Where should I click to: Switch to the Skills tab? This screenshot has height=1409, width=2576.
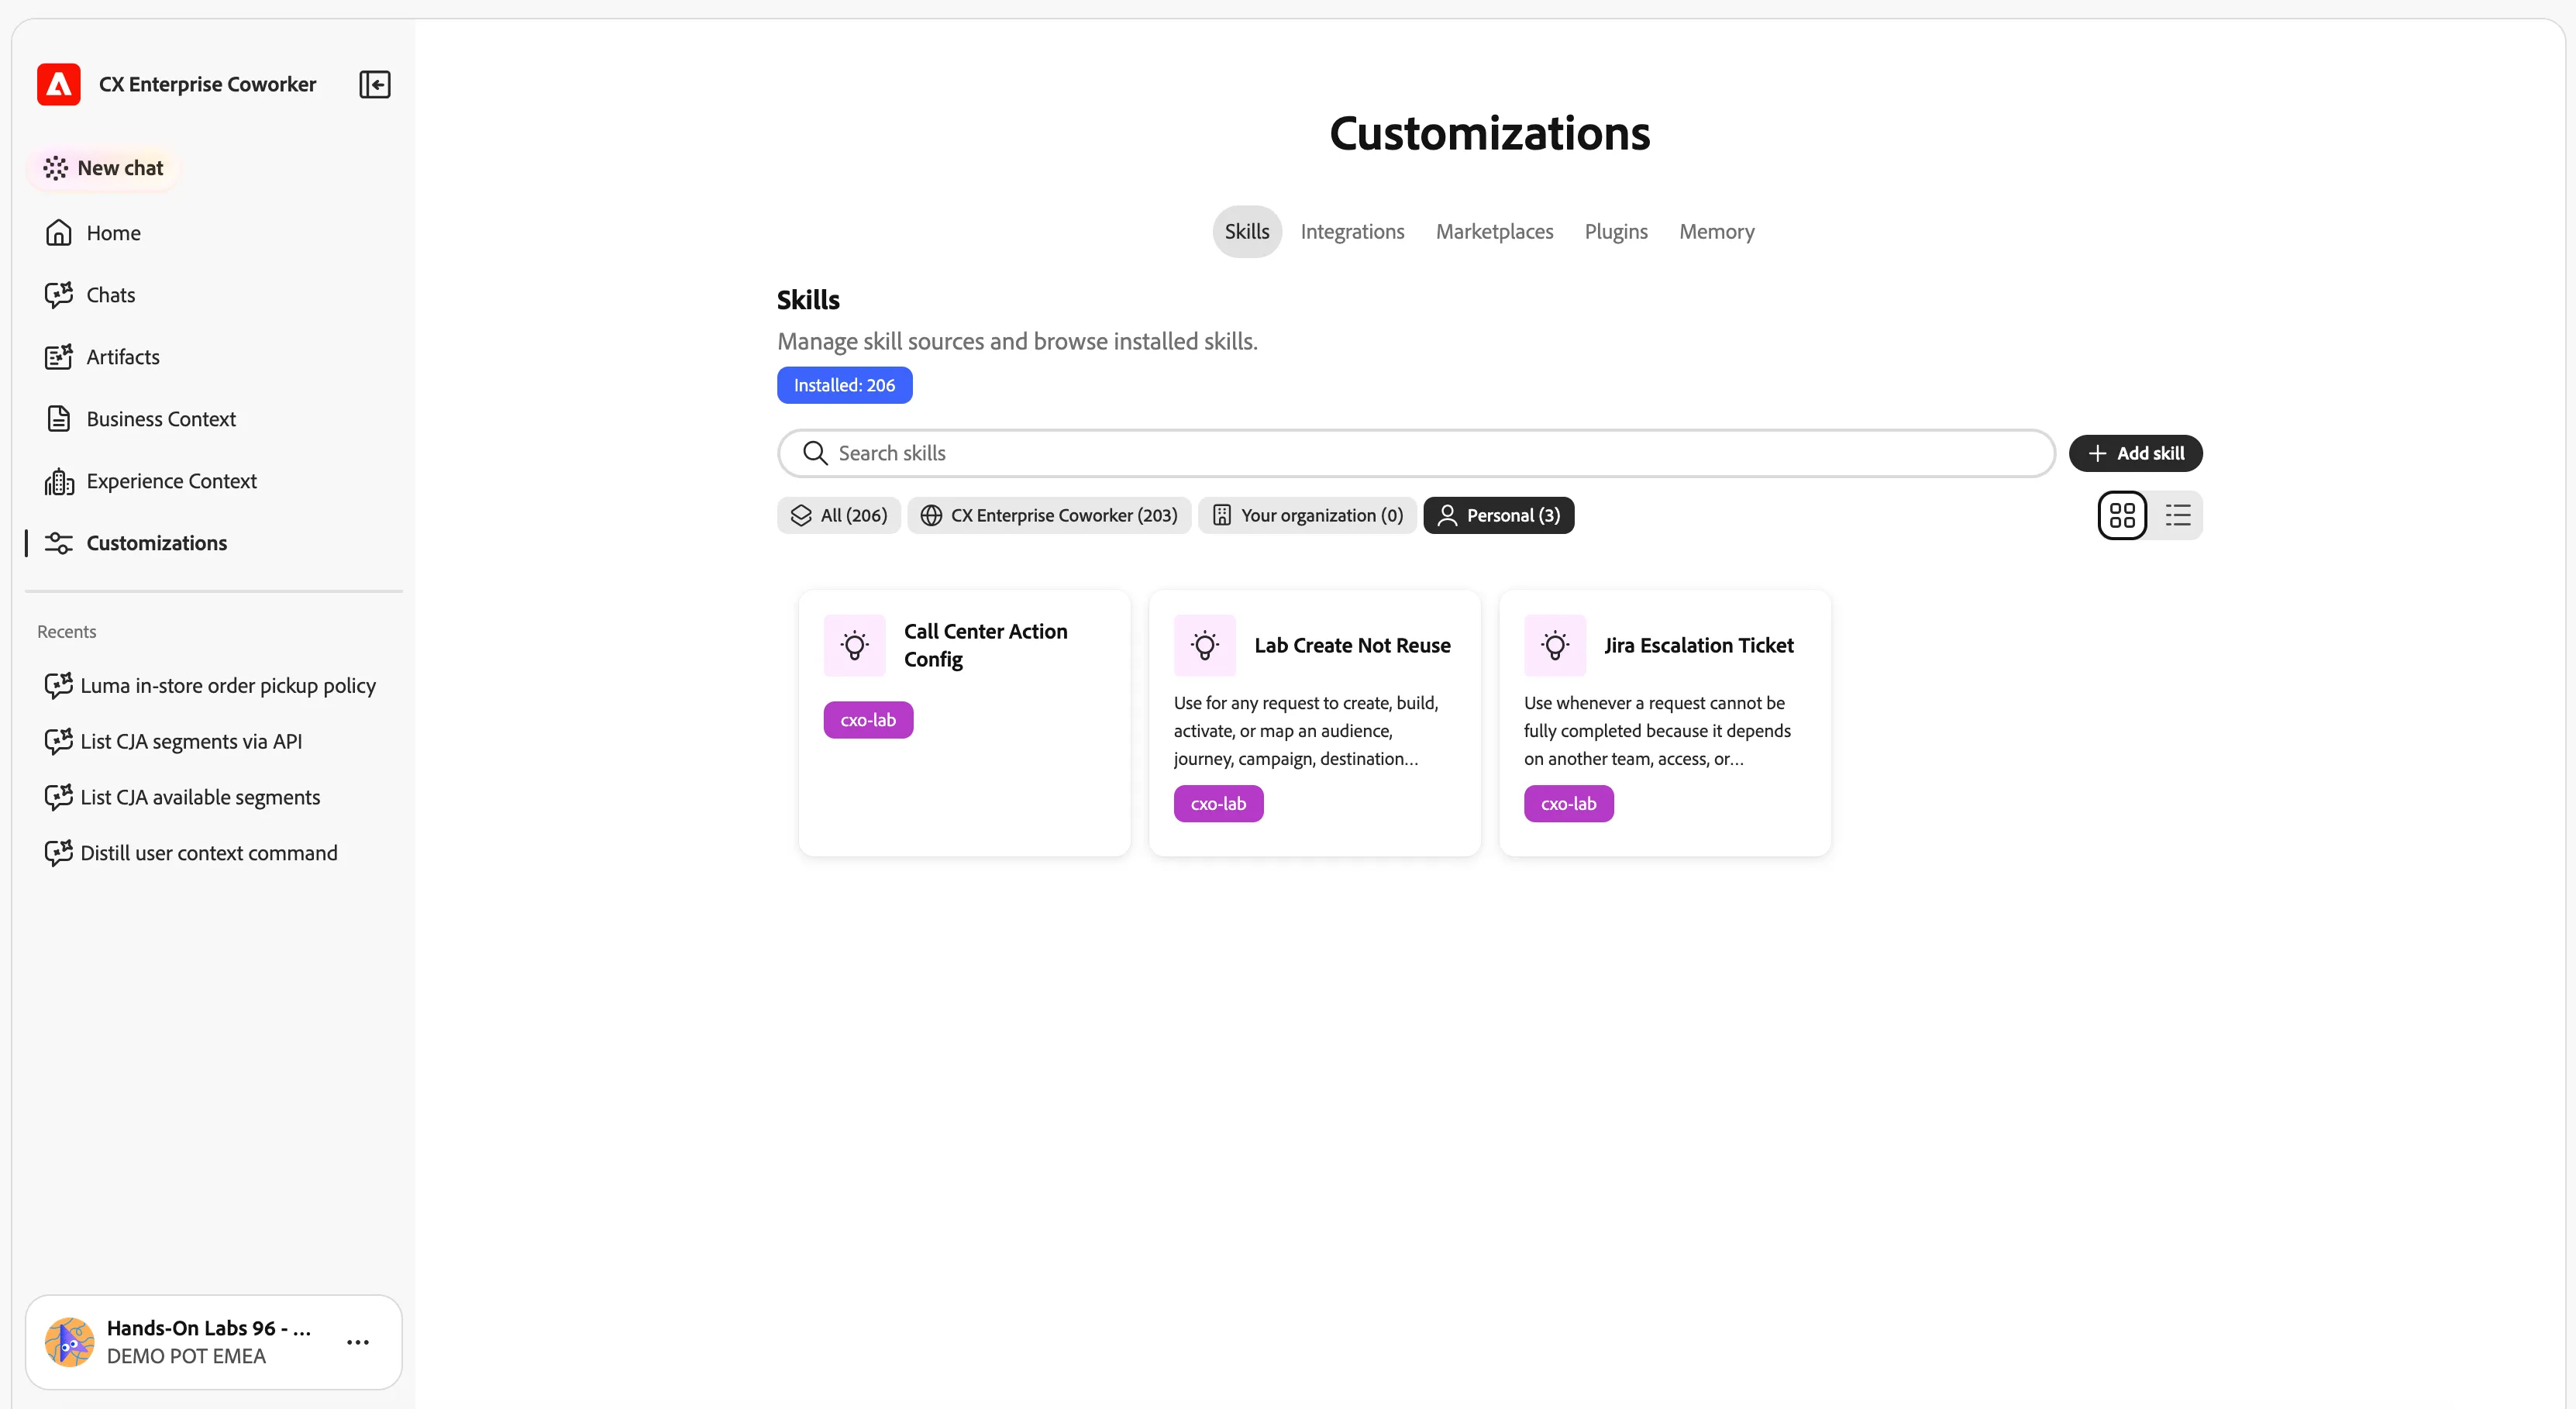(x=1247, y=232)
